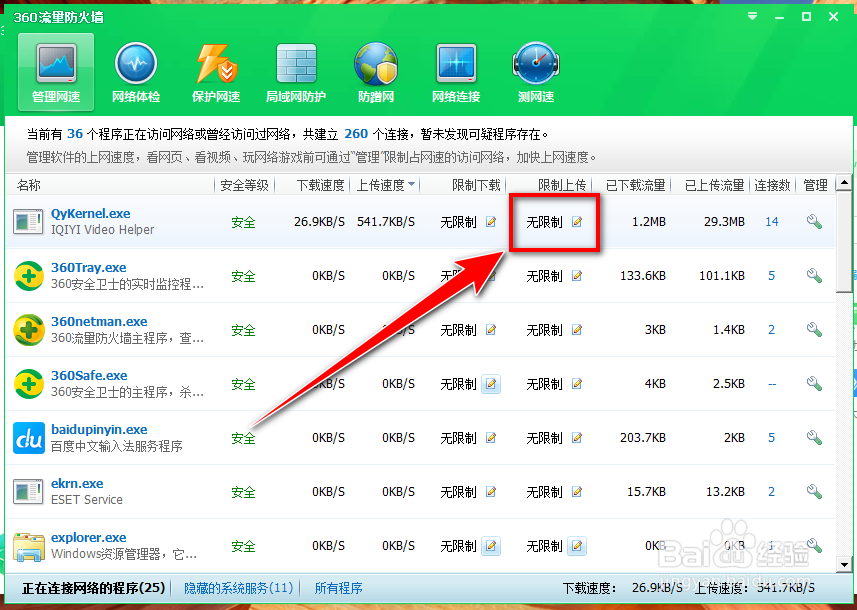This screenshot has width=857, height=610.
Task: Edit upload limit for explorer.exe
Action: click(577, 546)
